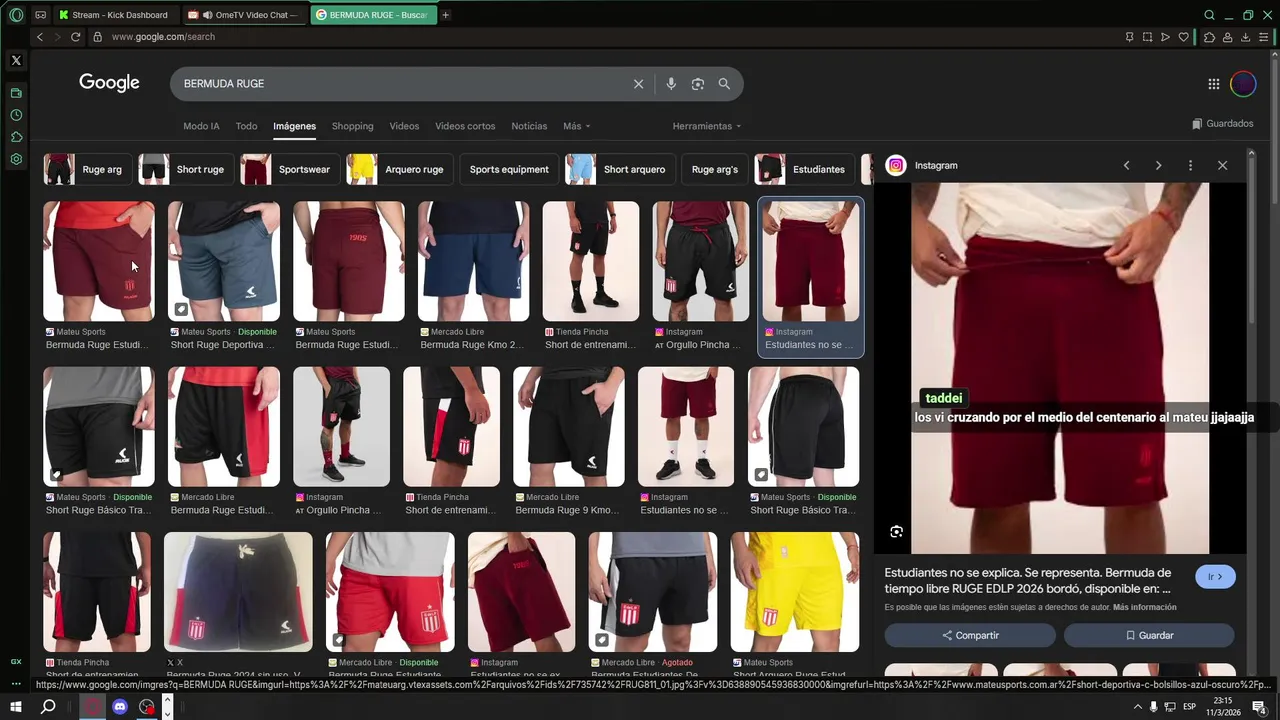
Task: Open Discord from the taskbar
Action: click(120, 707)
